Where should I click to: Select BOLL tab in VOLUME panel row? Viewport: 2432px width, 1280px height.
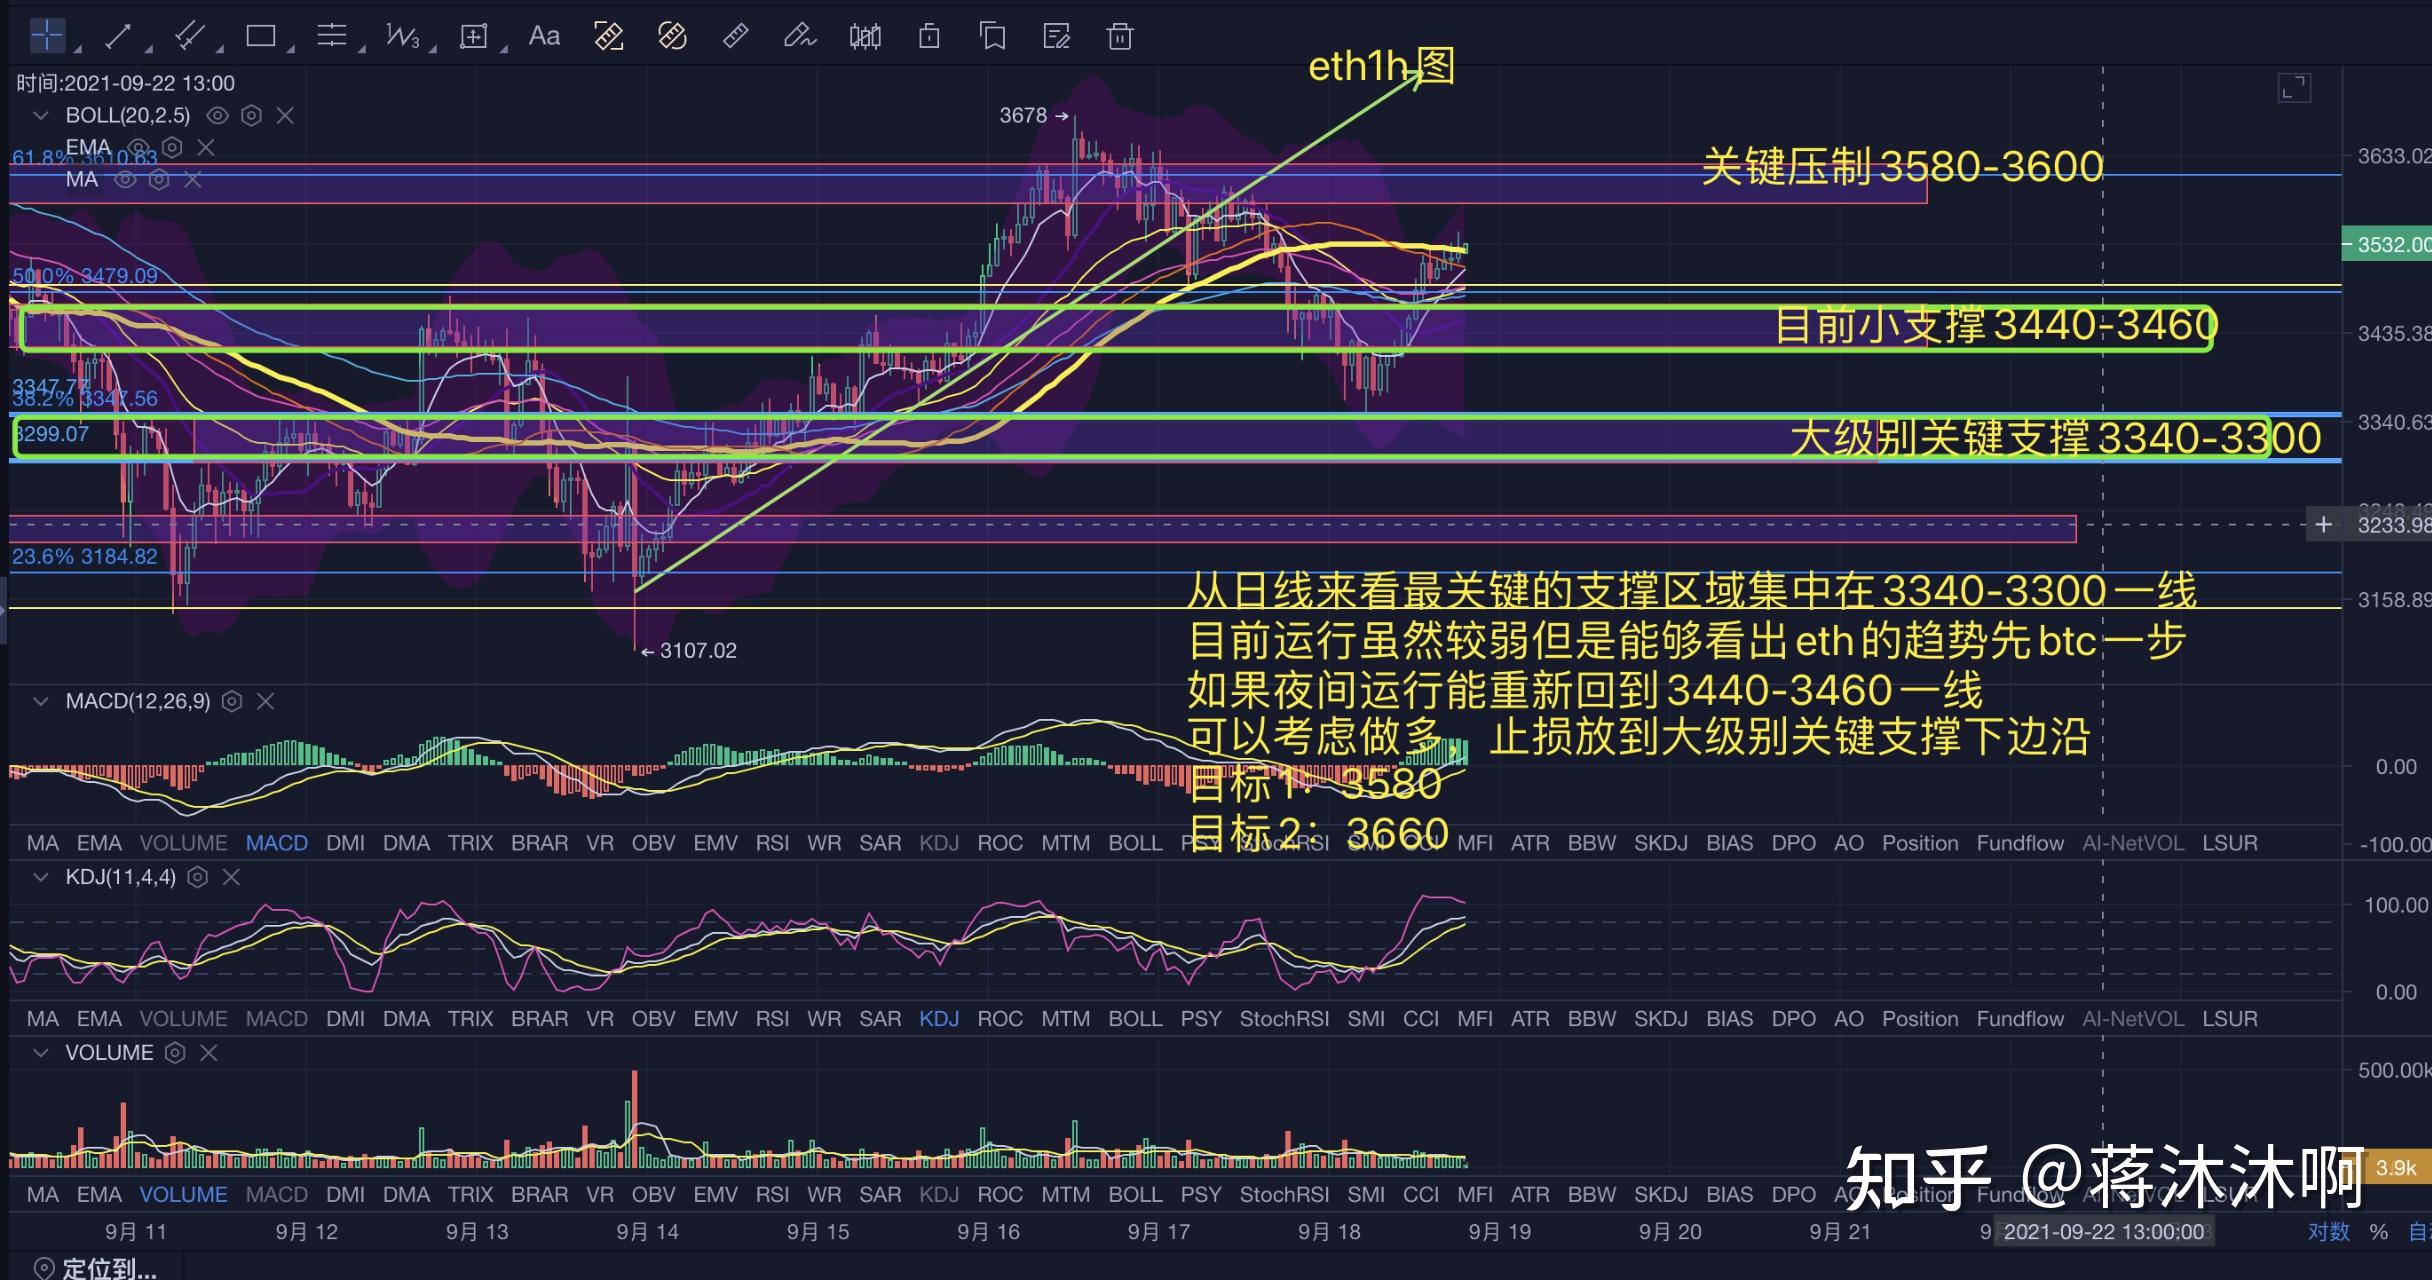[x=1135, y=1195]
